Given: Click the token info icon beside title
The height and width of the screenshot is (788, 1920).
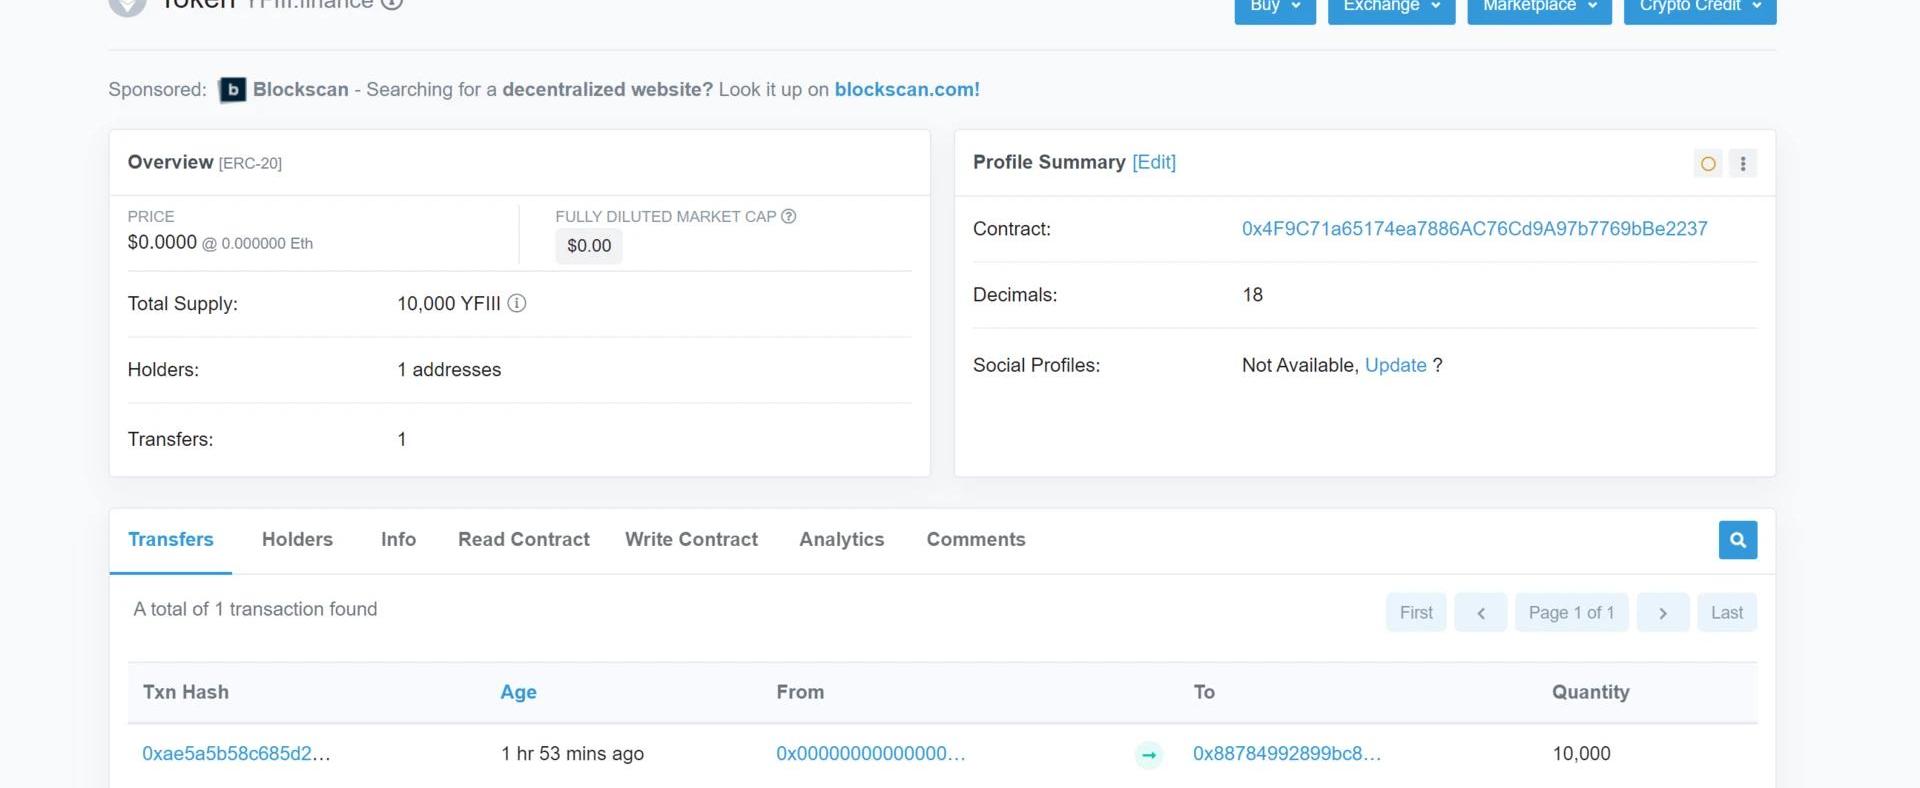Looking at the screenshot, I should tap(392, 4).
